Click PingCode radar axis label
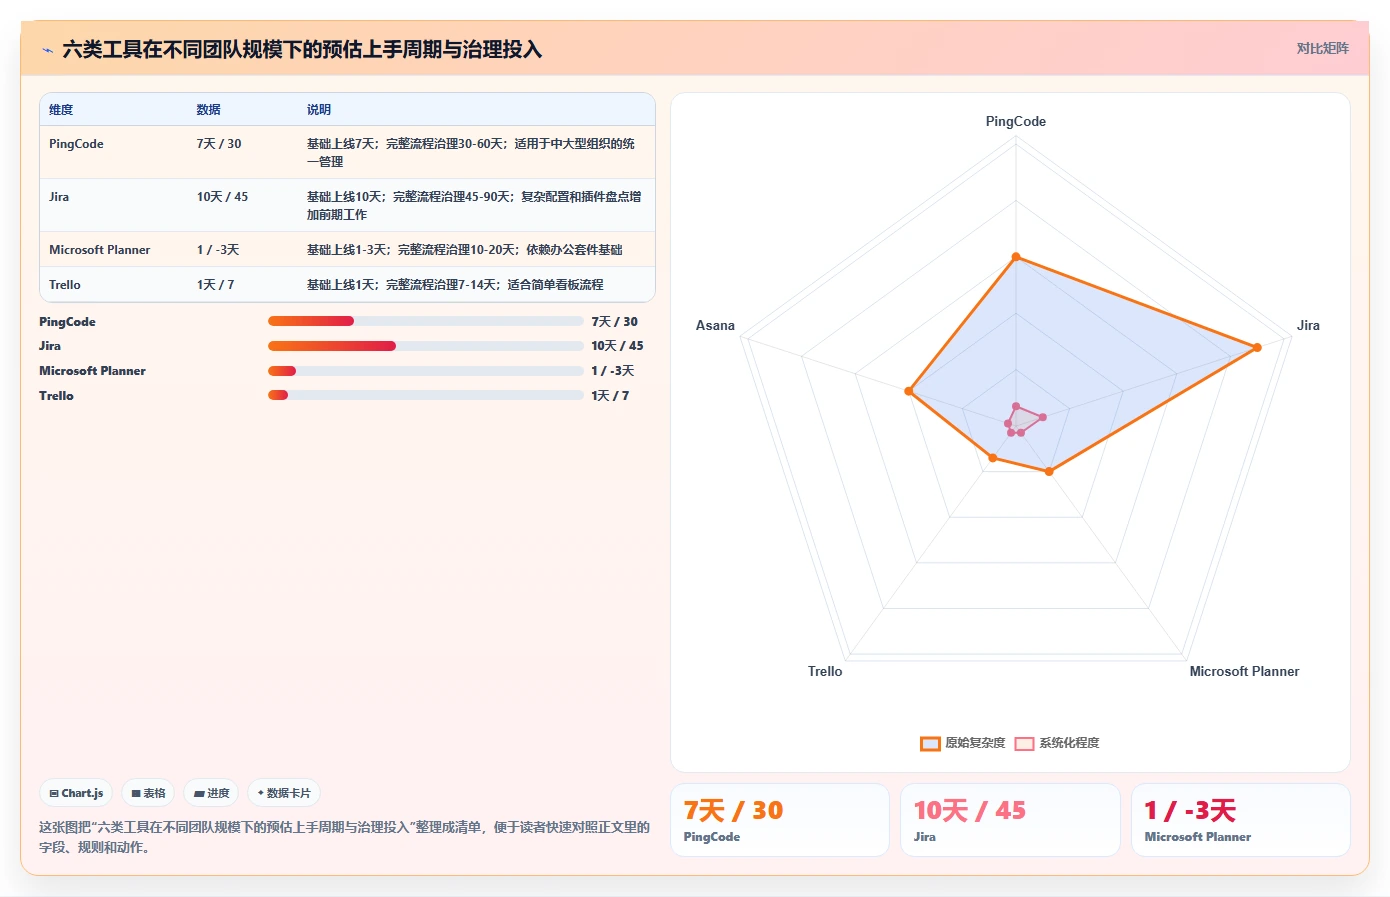The image size is (1390, 897). coord(1016,121)
